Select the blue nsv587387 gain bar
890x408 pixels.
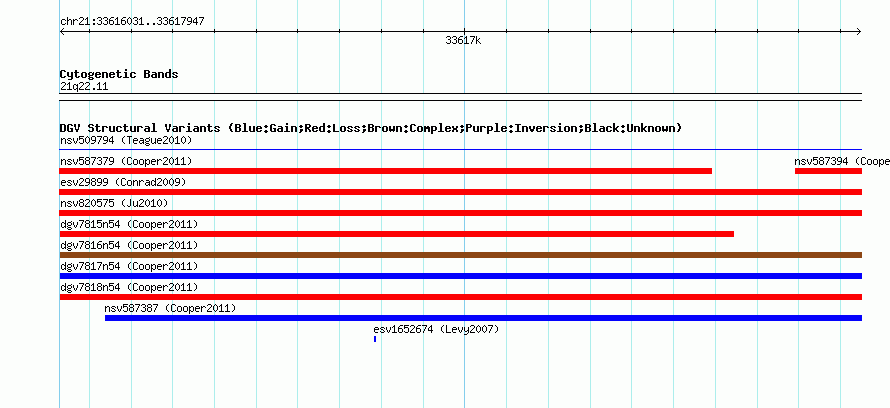pos(483,318)
